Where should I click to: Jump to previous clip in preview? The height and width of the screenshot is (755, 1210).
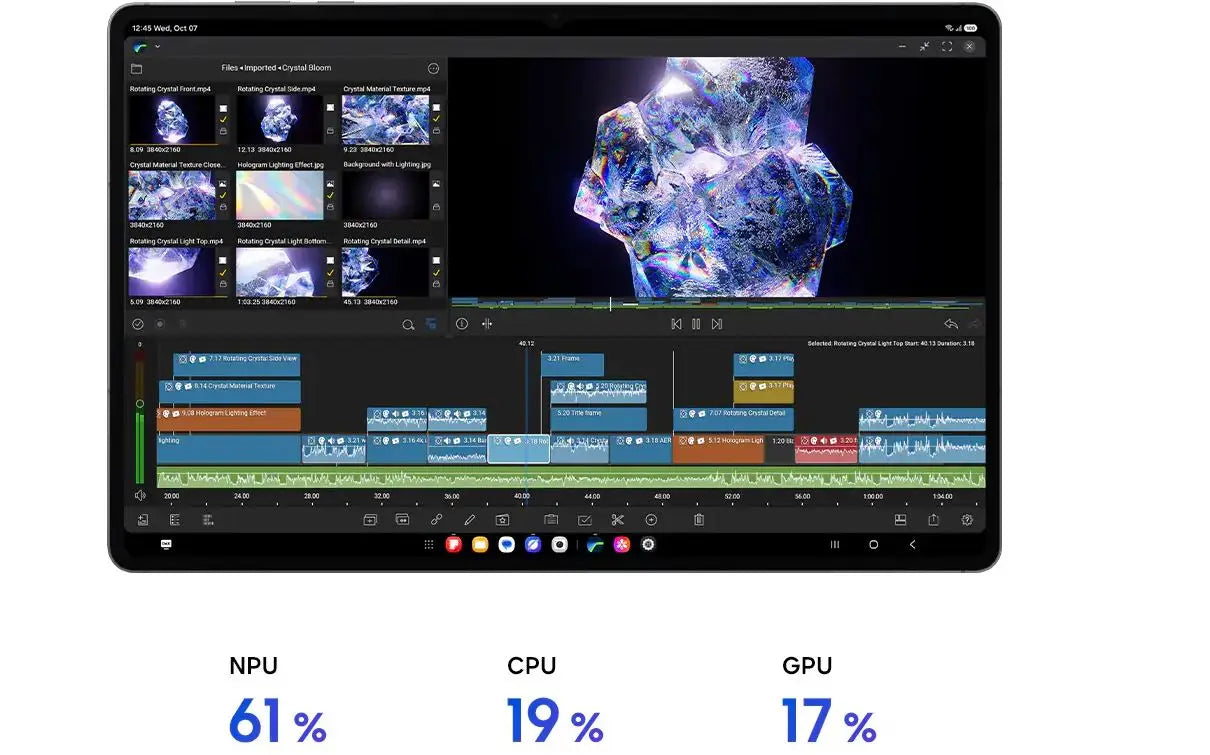pyautogui.click(x=676, y=324)
